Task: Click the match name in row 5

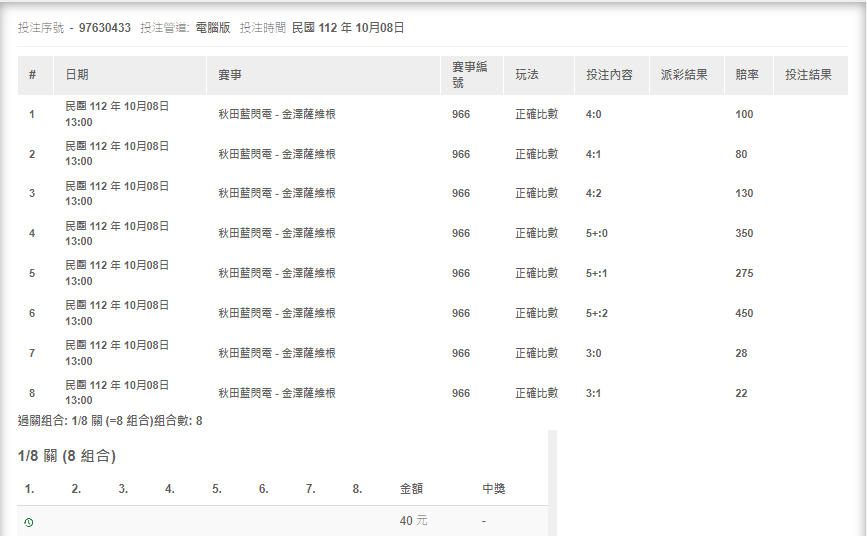Action: pos(276,273)
